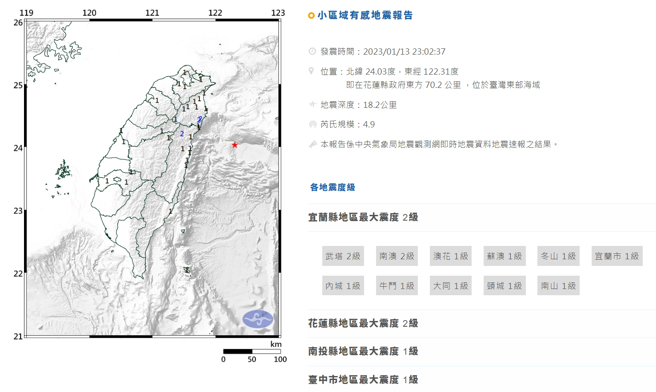Screen dimensions: 656x392
Task: Select the 大同 1級 intensity chip
Action: click(451, 286)
